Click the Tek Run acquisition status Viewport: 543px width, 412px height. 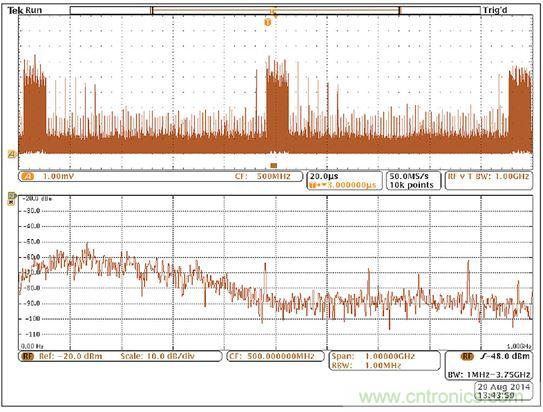(25, 10)
